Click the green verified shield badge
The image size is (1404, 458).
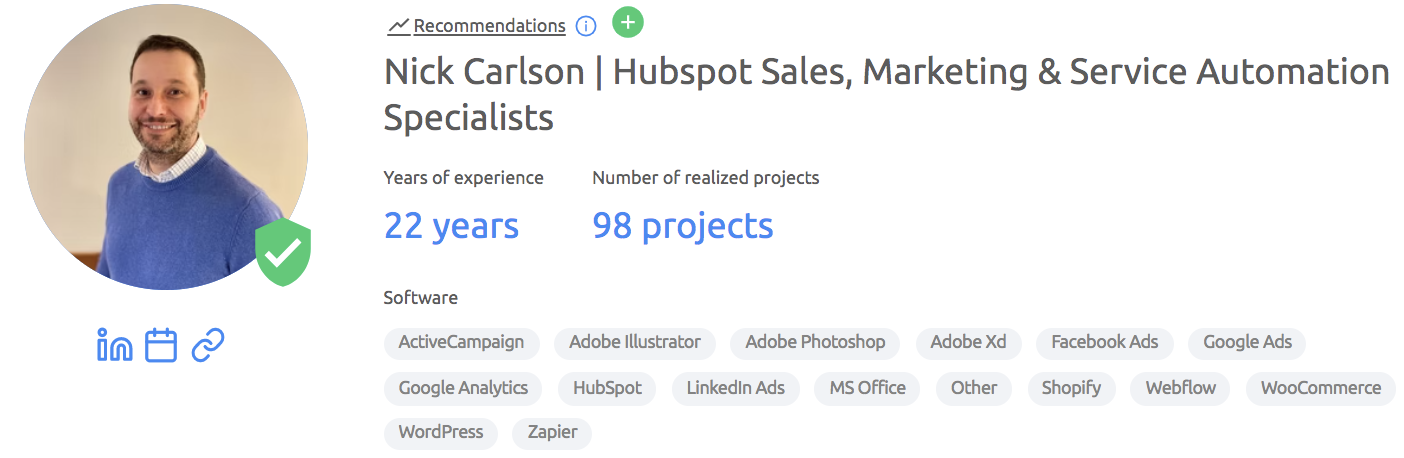[283, 254]
